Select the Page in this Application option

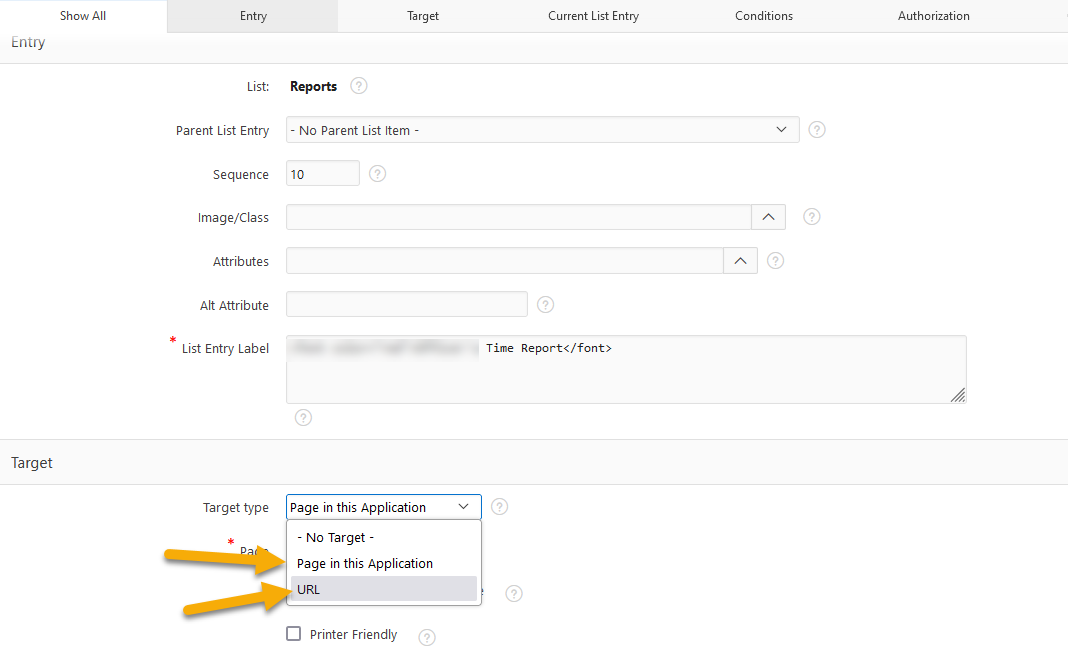[365, 563]
